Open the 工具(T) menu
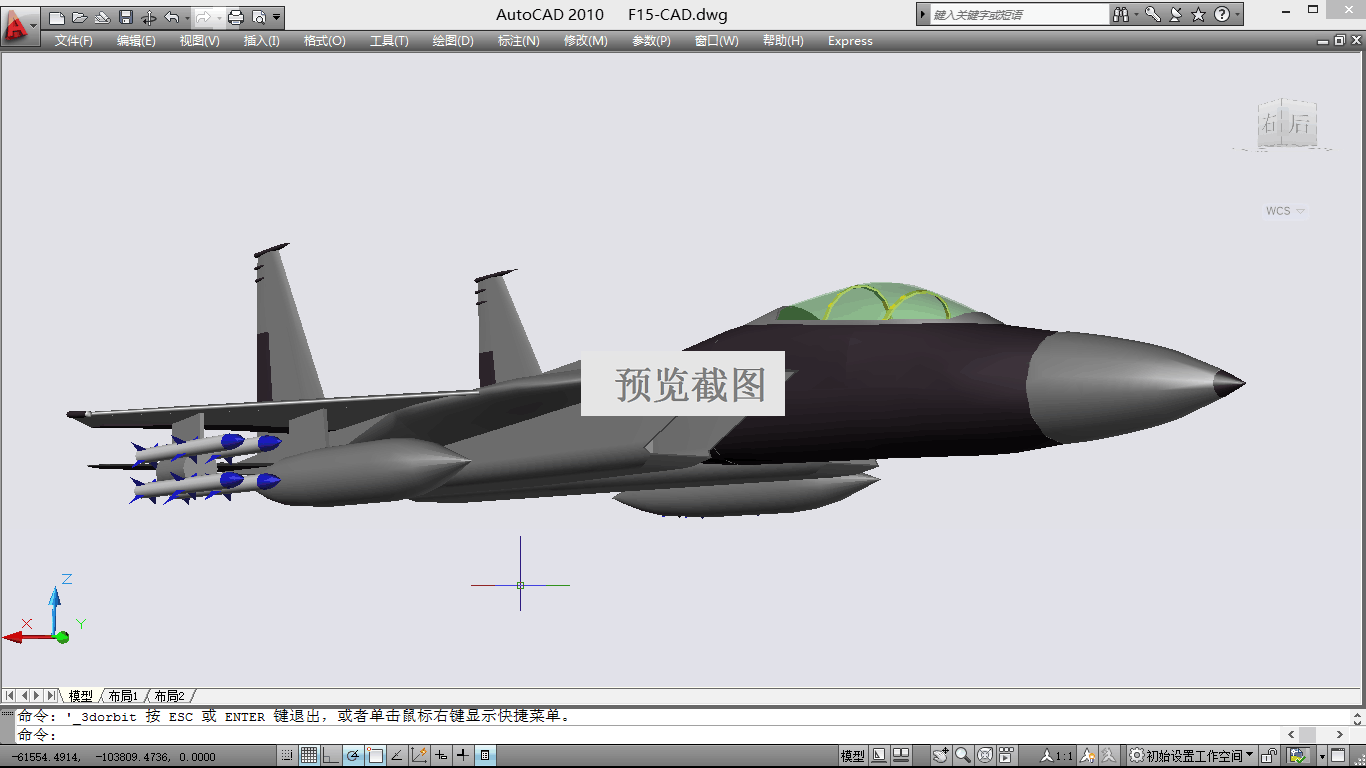The image size is (1366, 768). pyautogui.click(x=389, y=41)
